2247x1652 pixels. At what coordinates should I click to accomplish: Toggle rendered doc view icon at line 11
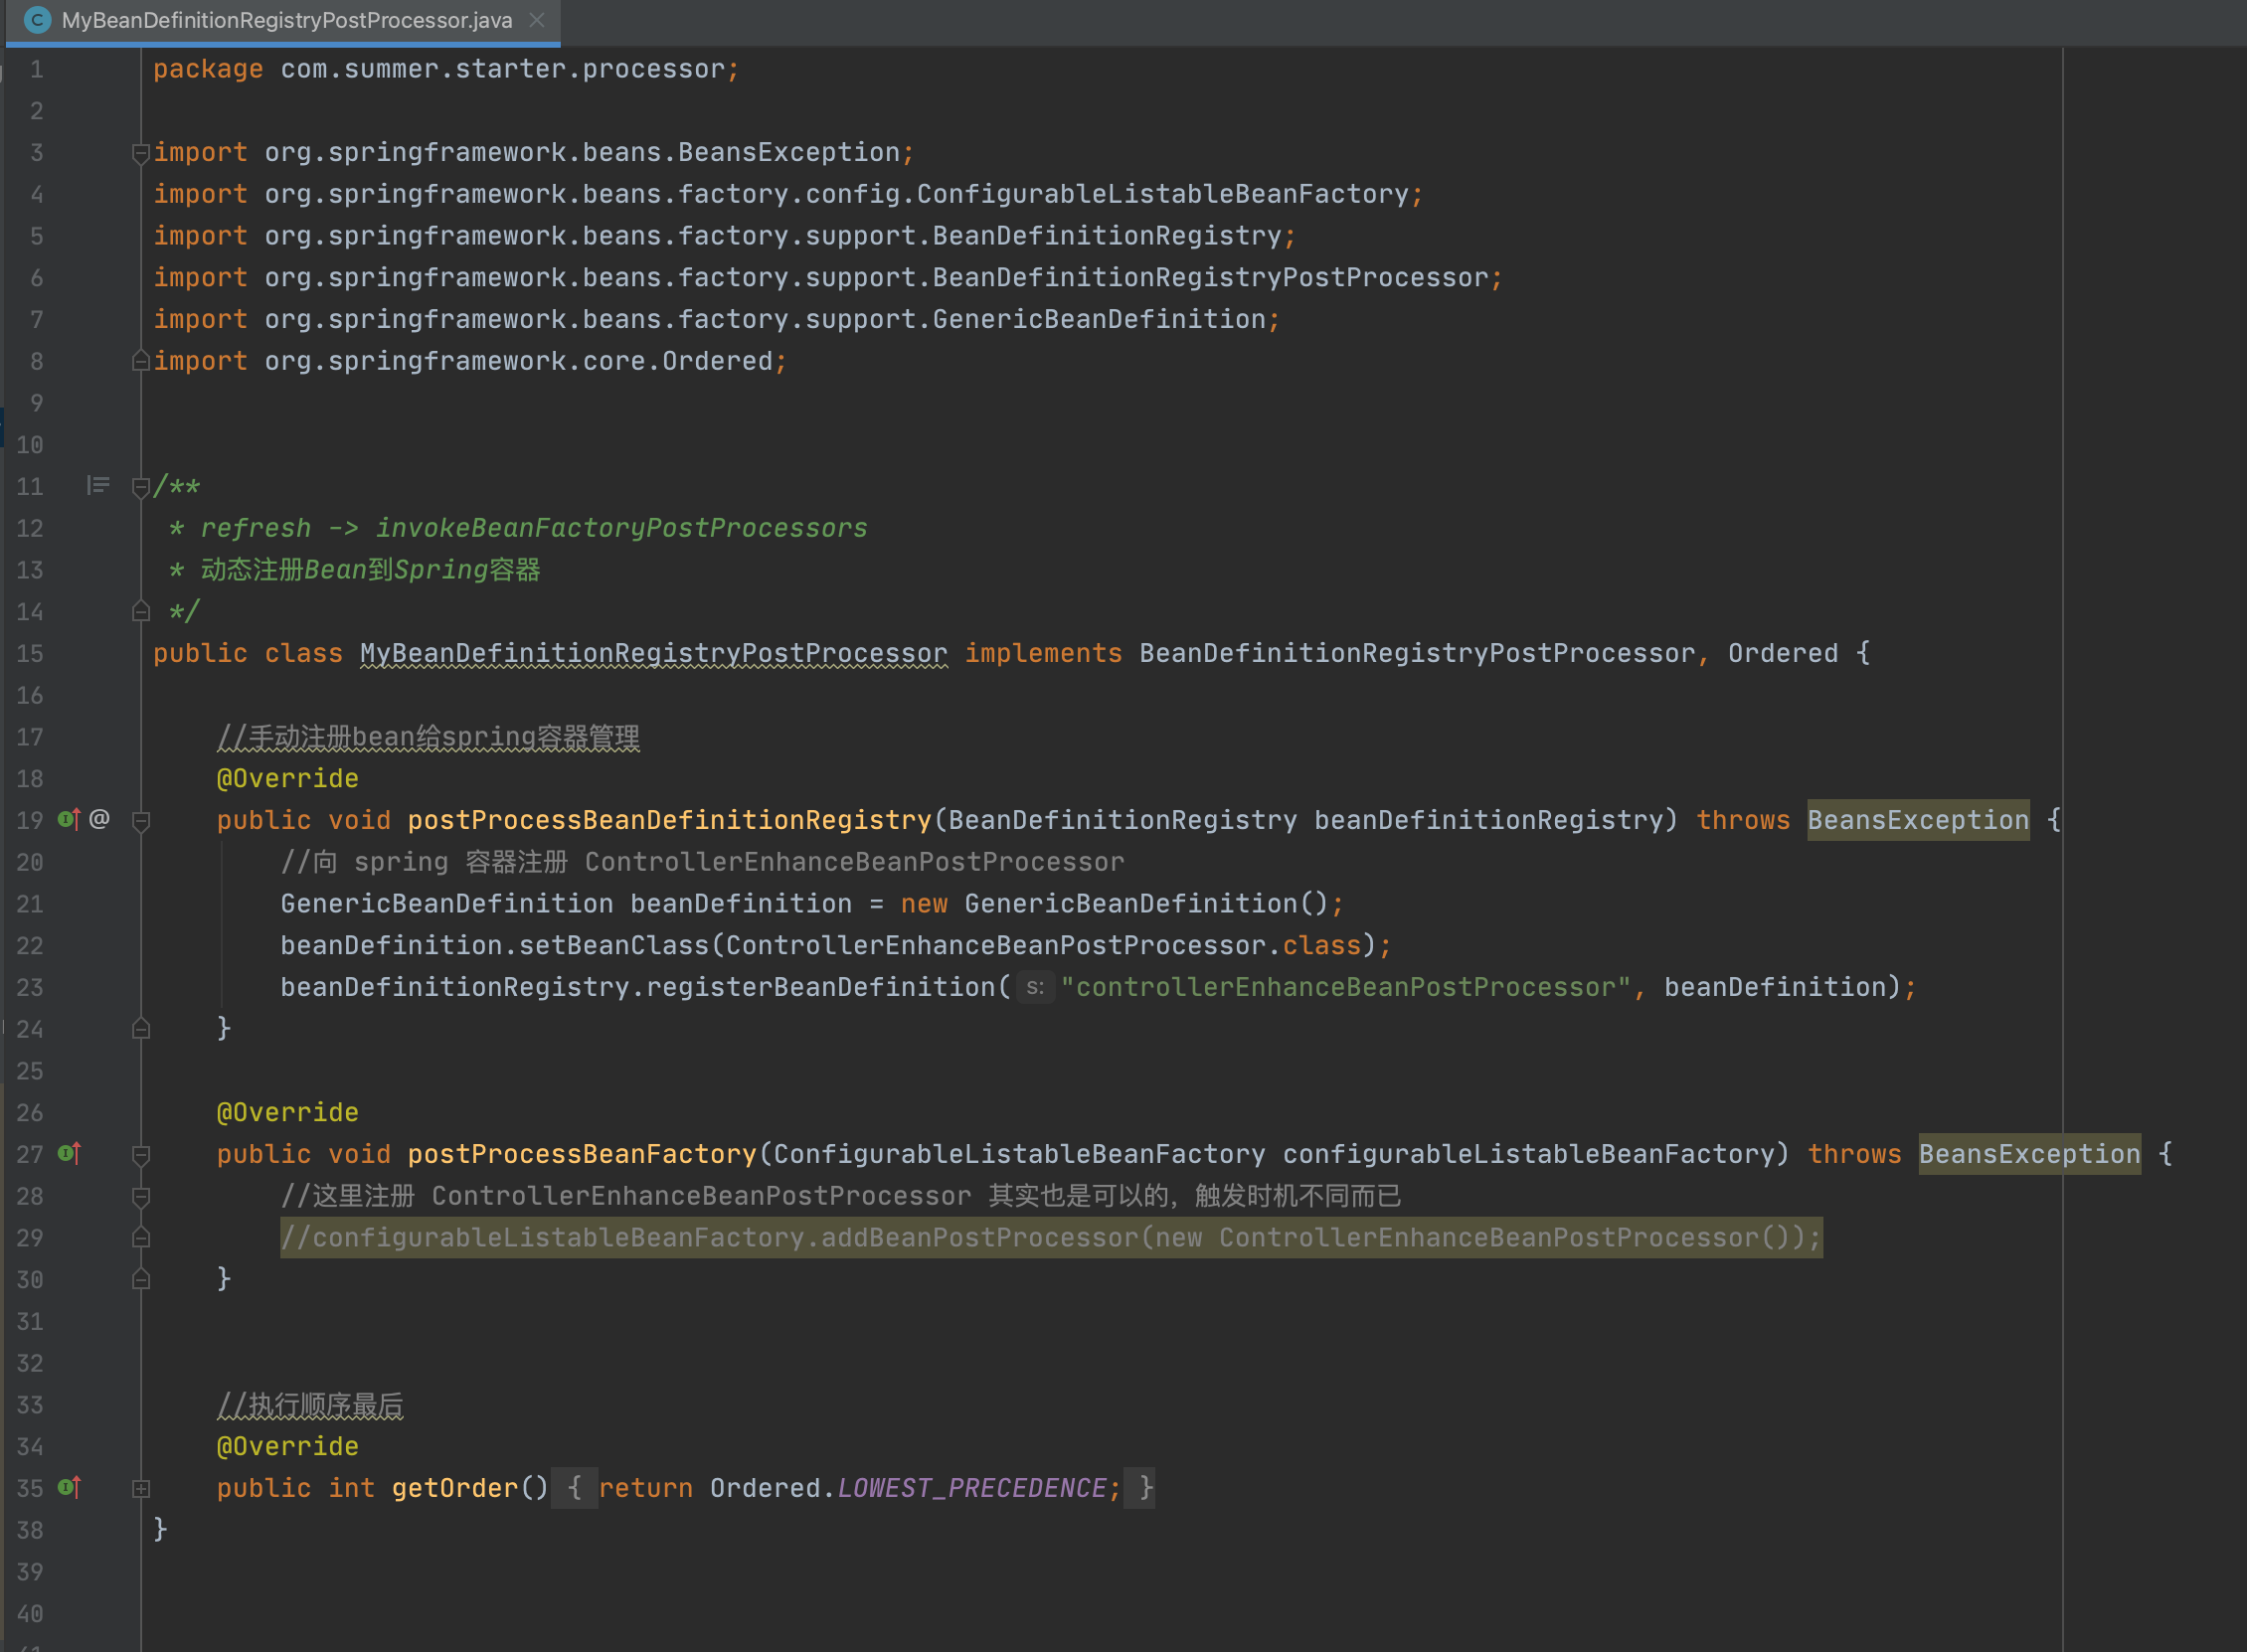pyautogui.click(x=97, y=486)
